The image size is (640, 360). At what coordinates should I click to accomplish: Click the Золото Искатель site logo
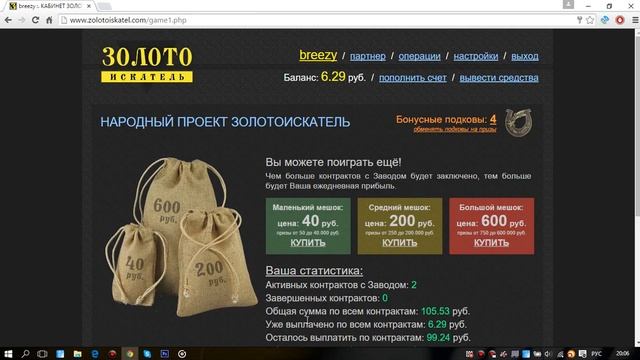[x=147, y=64]
